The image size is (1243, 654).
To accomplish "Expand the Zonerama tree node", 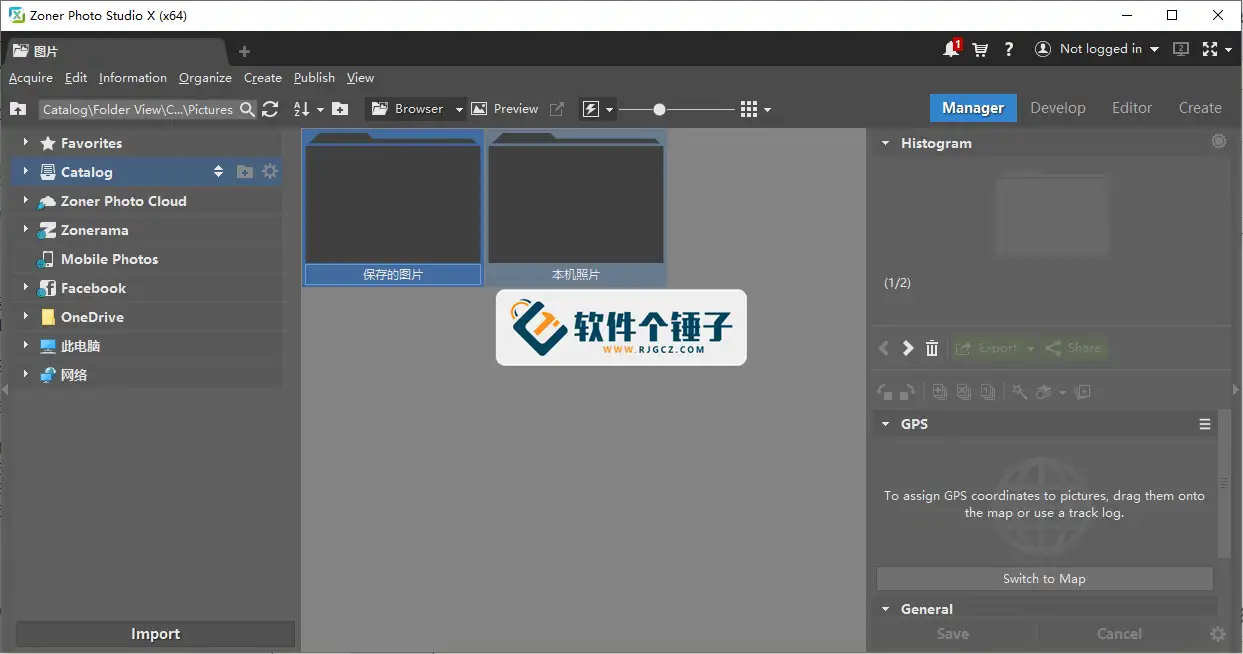I will tap(25, 230).
